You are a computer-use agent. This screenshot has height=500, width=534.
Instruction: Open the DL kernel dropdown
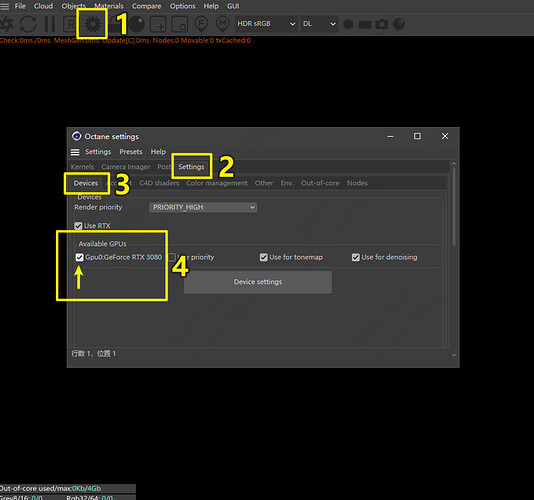[319, 24]
